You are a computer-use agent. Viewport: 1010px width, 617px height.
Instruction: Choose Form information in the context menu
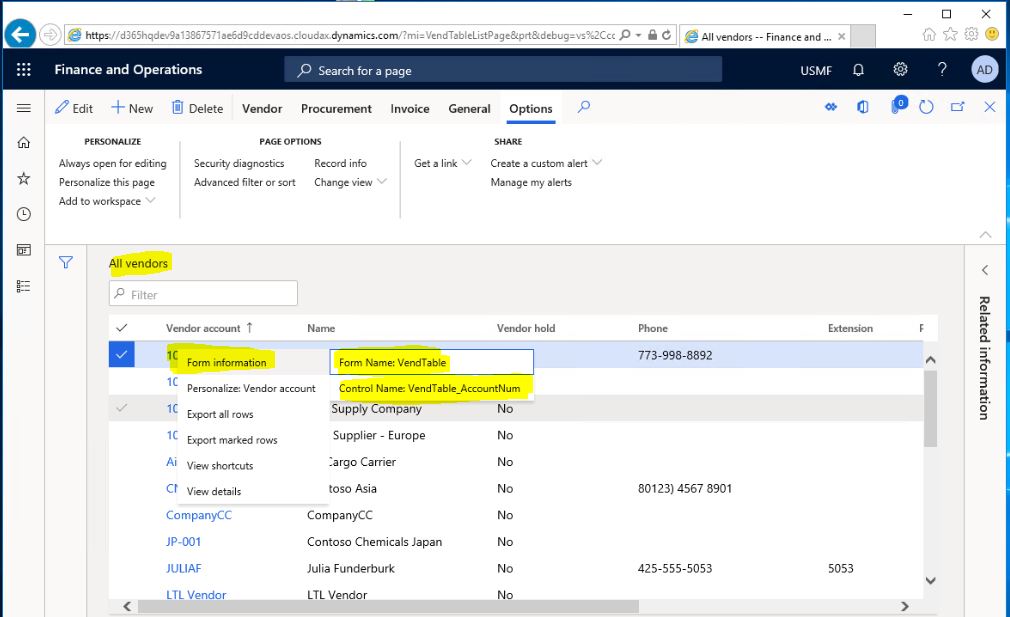point(227,363)
